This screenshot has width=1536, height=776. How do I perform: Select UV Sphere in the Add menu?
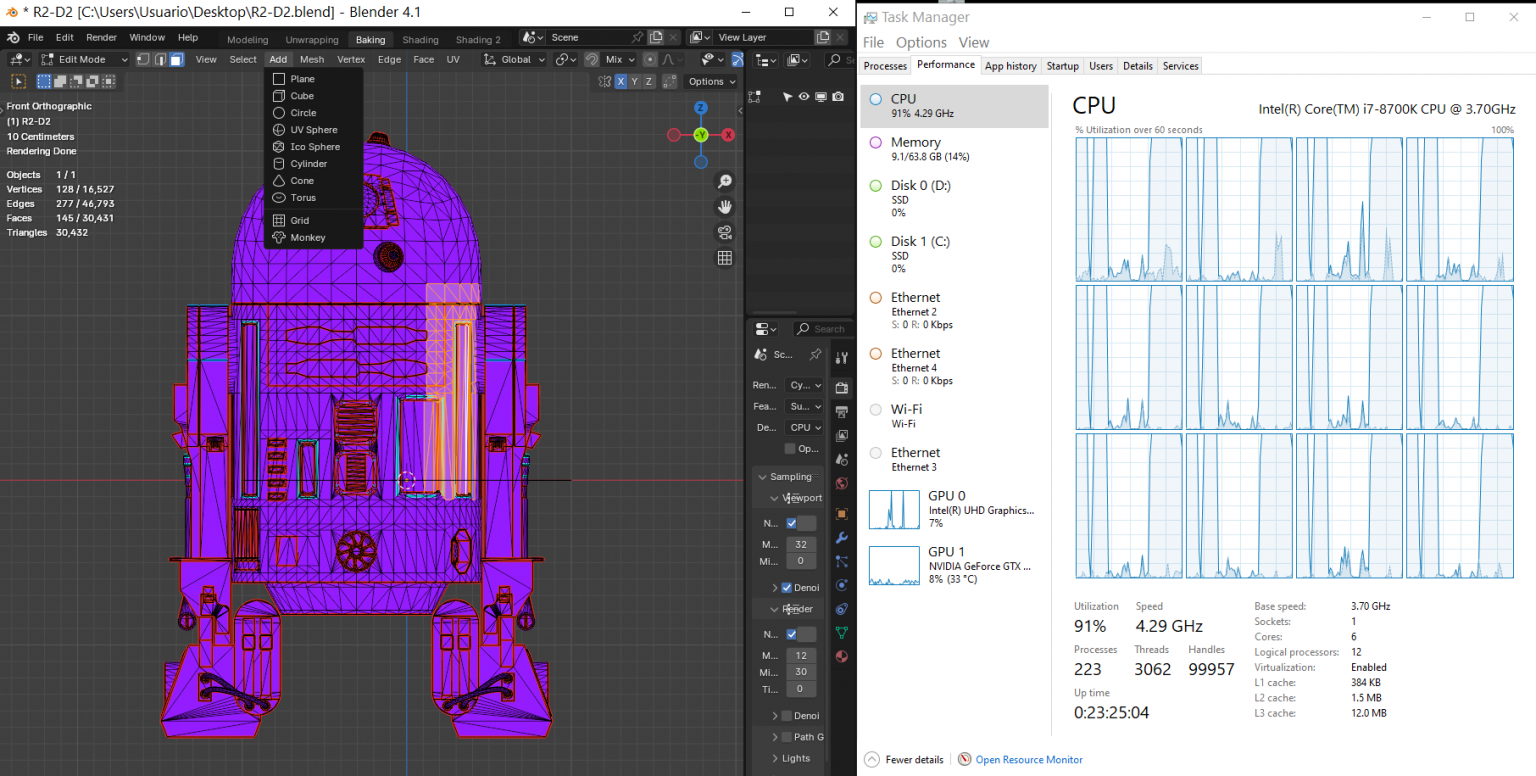(x=313, y=130)
